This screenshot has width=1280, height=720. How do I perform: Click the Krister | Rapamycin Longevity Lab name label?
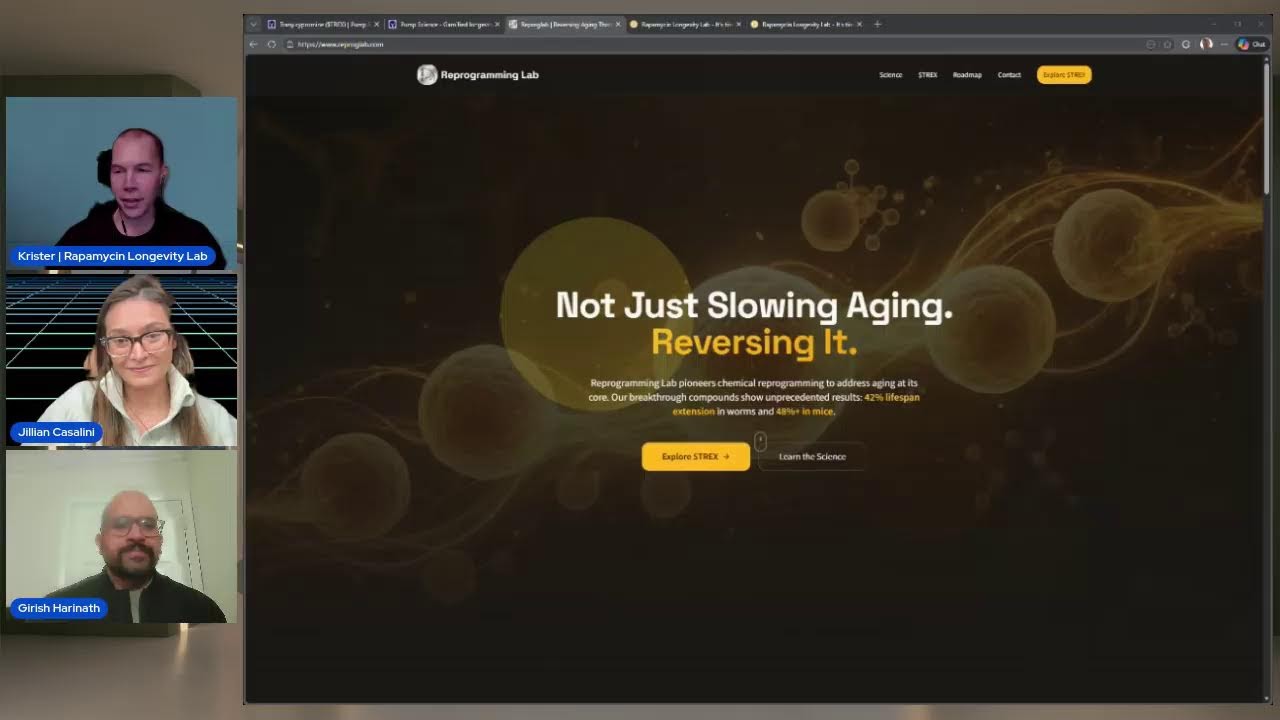click(112, 256)
